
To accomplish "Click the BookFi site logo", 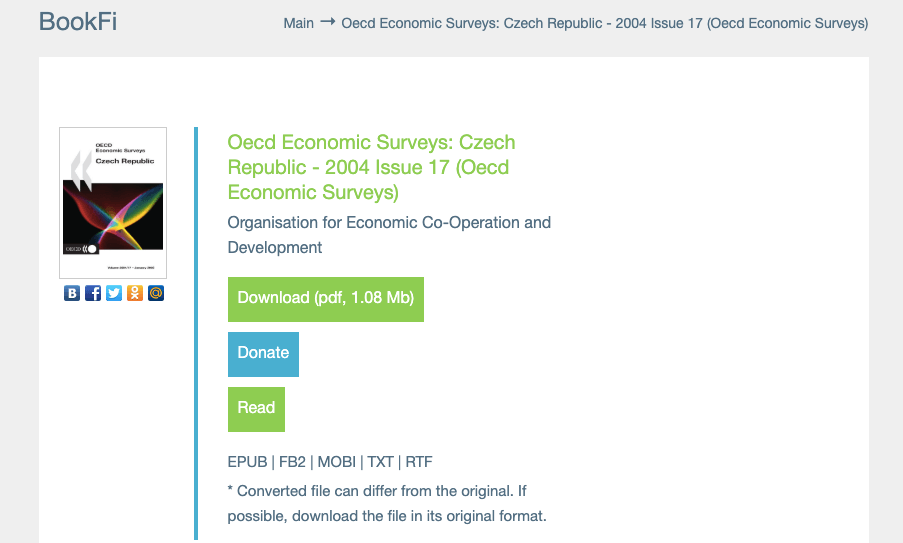I will click(x=78, y=21).
